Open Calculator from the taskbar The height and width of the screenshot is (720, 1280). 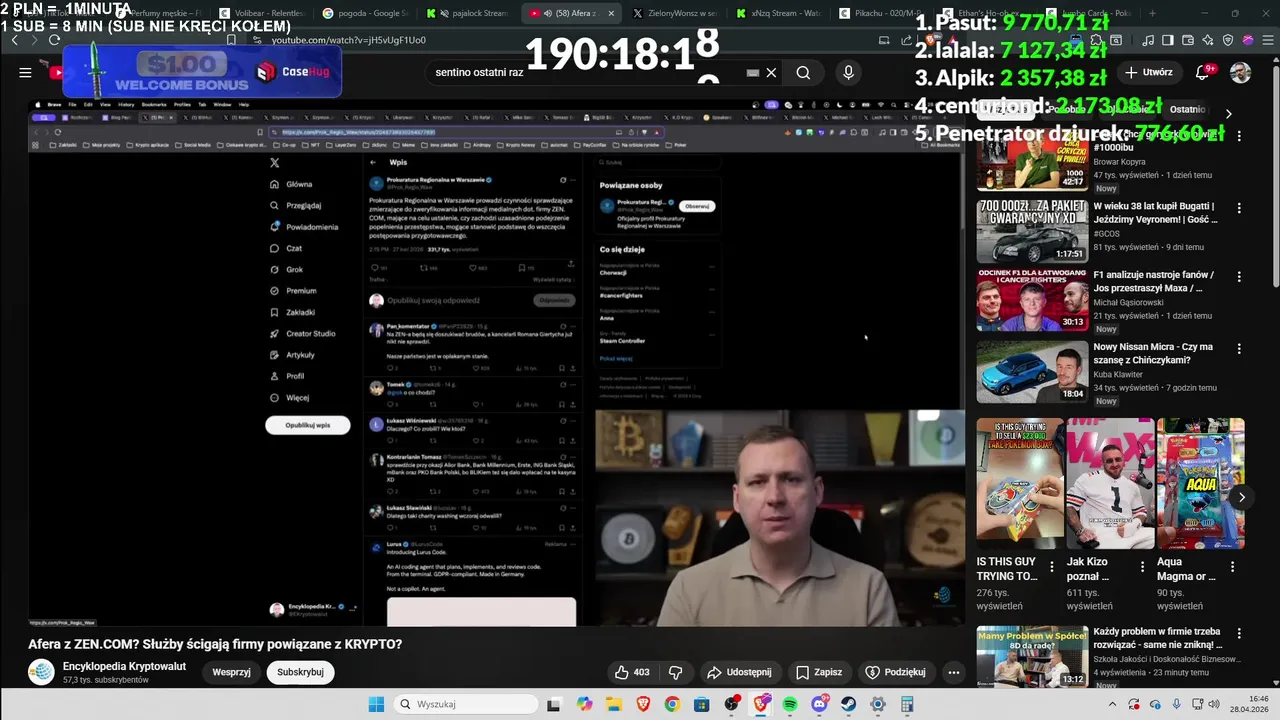908,704
